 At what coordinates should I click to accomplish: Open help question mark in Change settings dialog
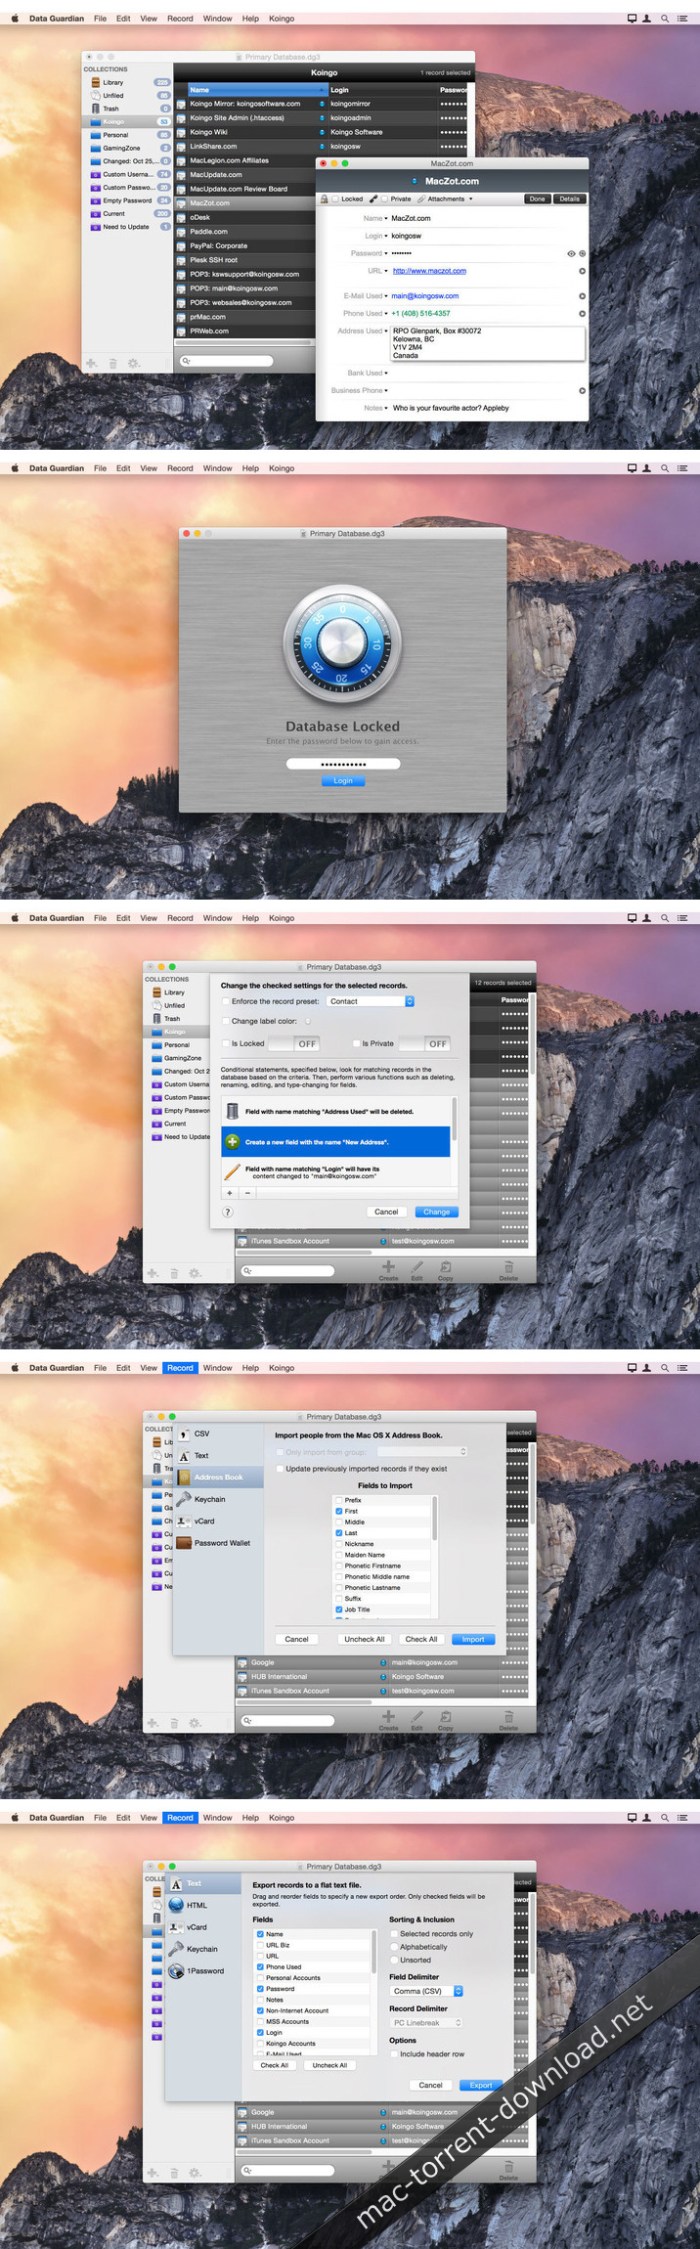[x=227, y=1212]
